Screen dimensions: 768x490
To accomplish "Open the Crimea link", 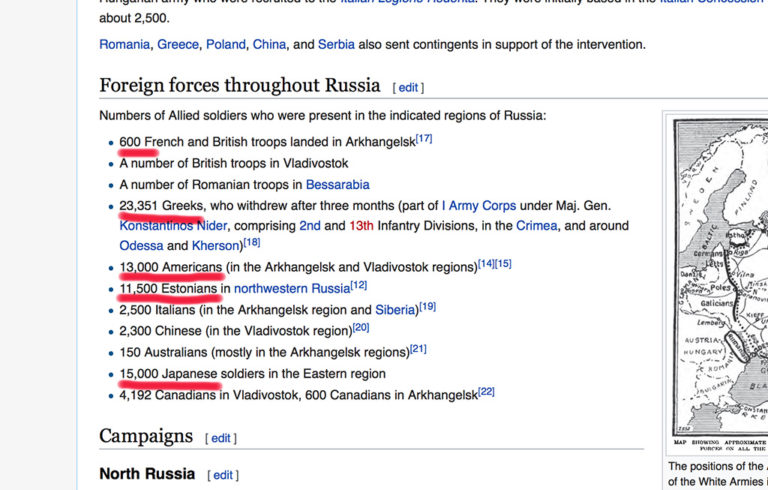I will [538, 226].
